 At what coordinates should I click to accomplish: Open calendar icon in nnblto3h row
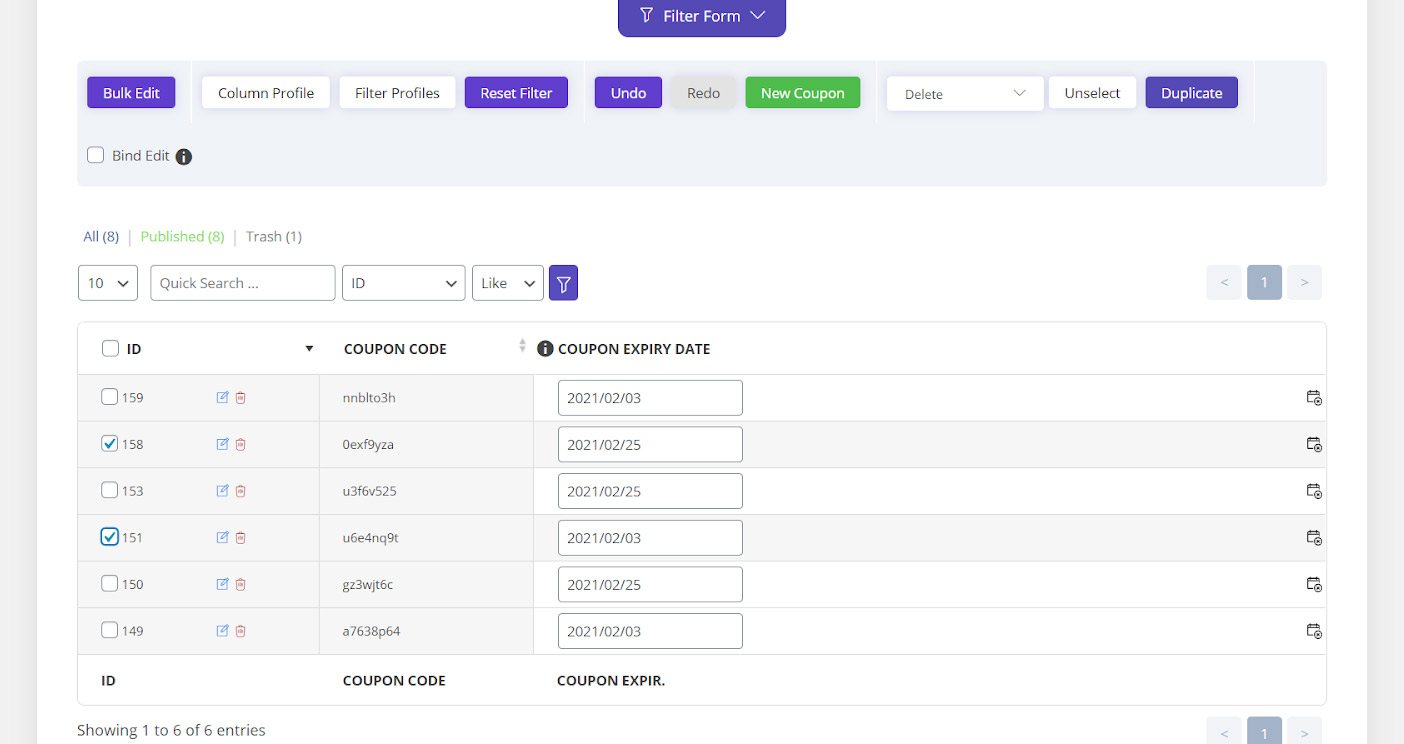1314,397
